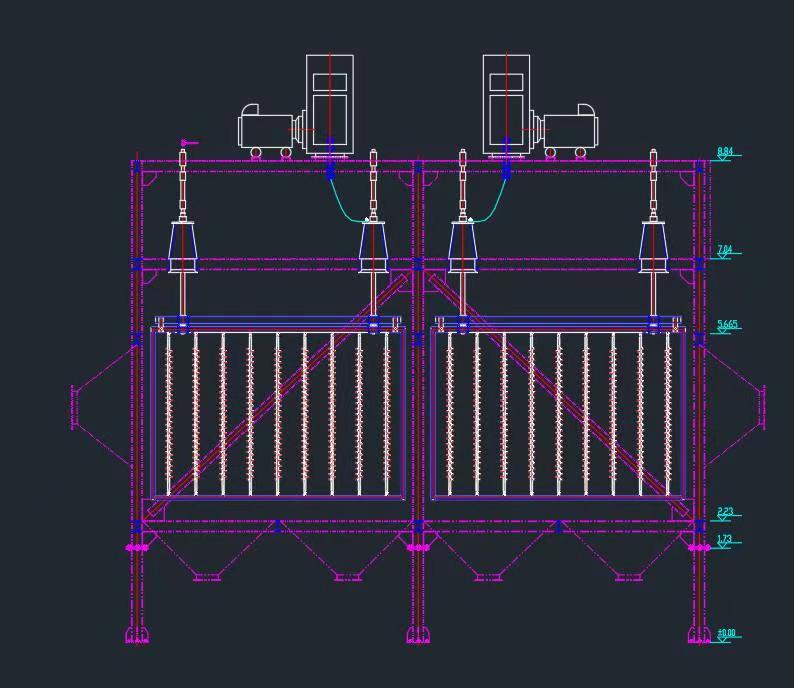The width and height of the screenshot is (794, 688).
Task: Select the 7.04 elevation marker
Action: click(725, 250)
